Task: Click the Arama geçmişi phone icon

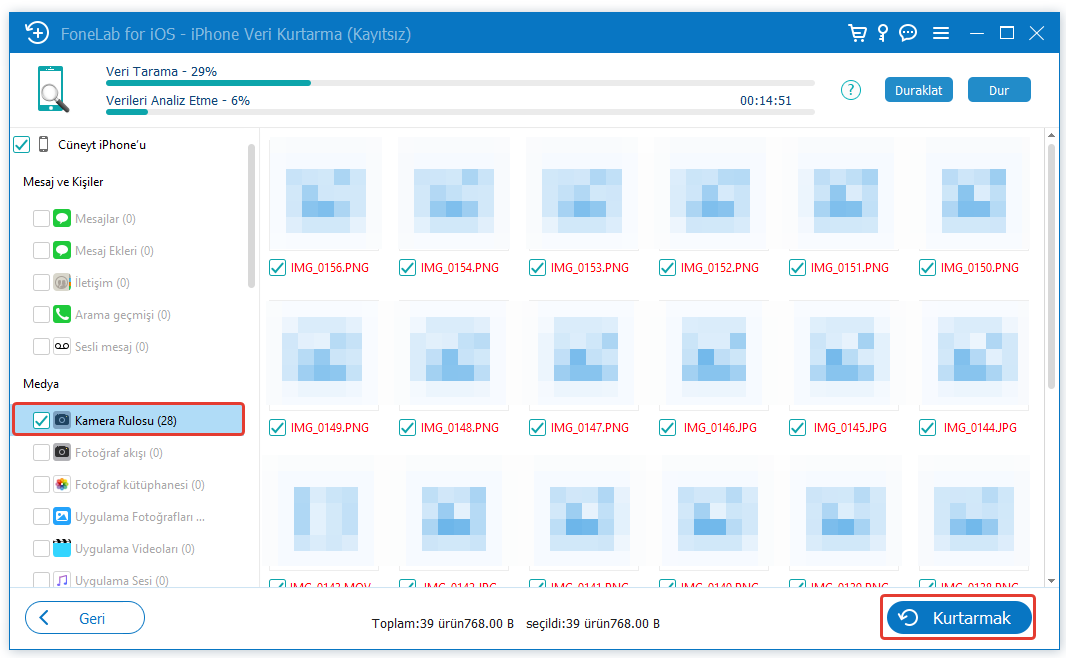Action: 62,315
